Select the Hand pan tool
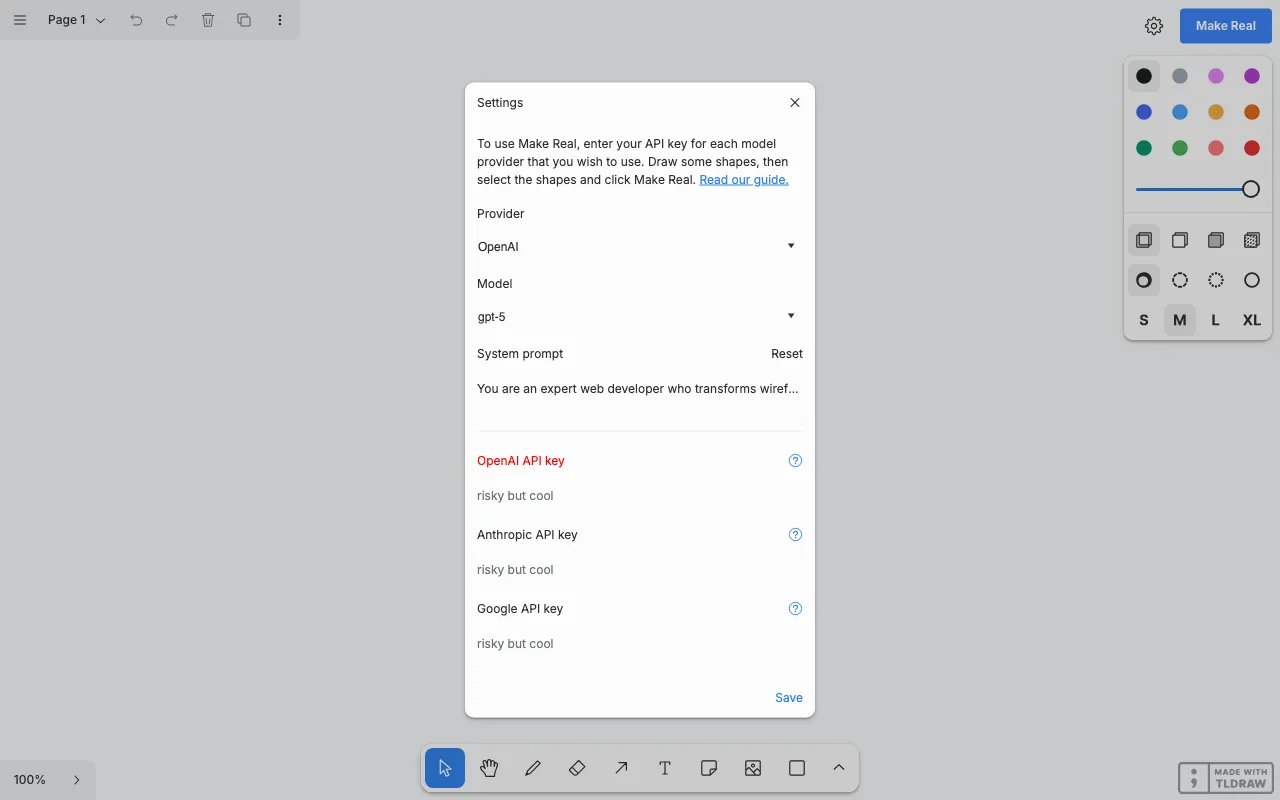Screen dimensions: 1280x800 pos(489,768)
